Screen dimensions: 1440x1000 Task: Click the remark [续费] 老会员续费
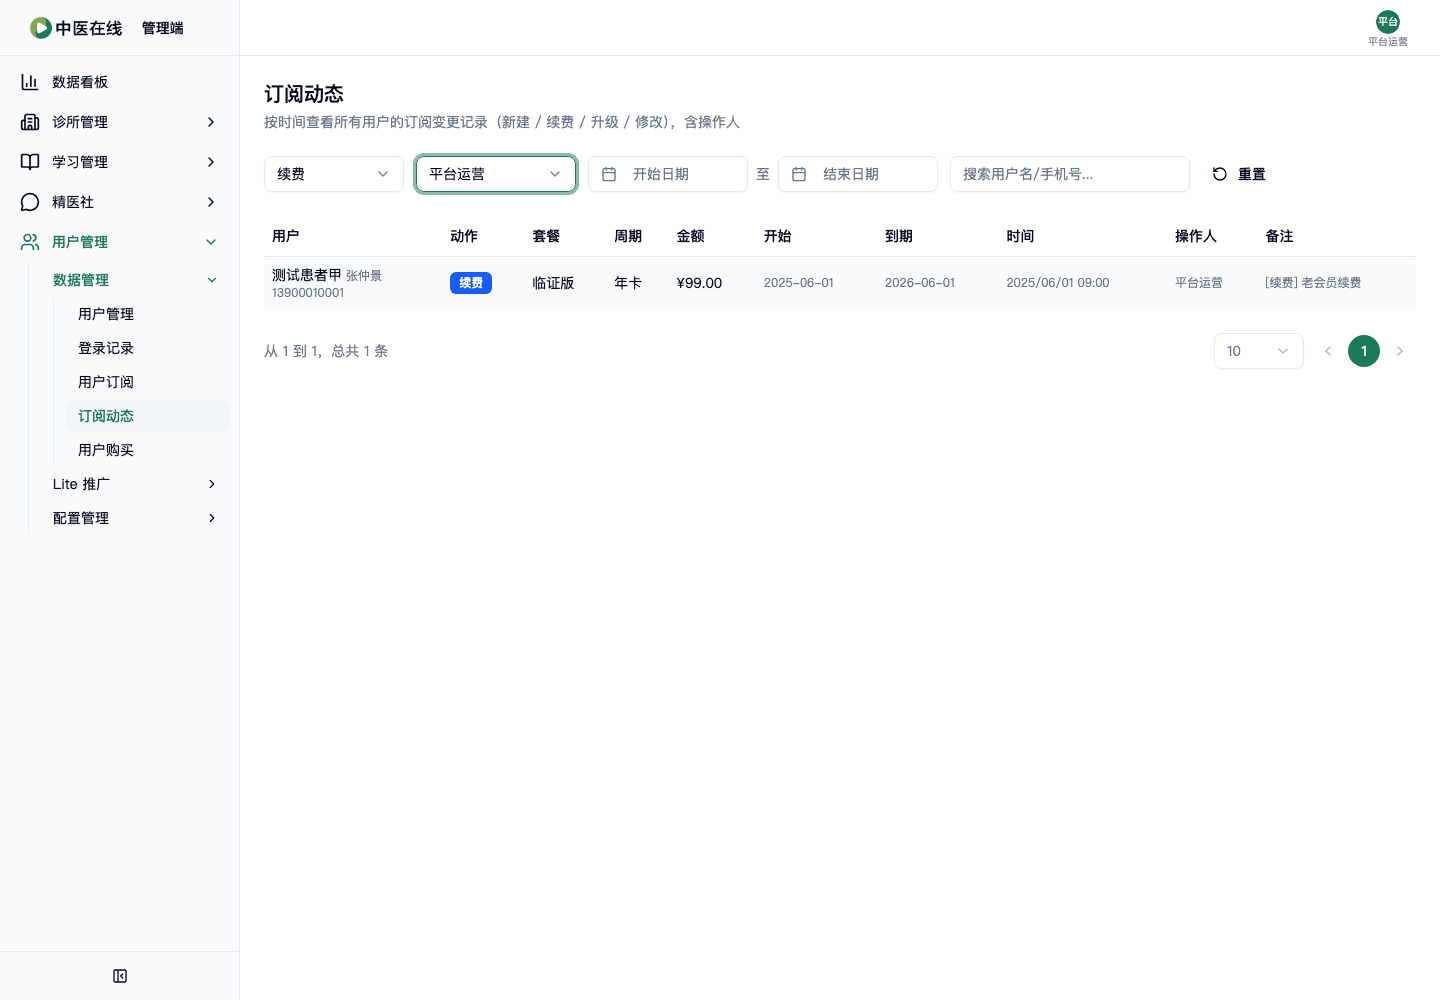click(1313, 283)
